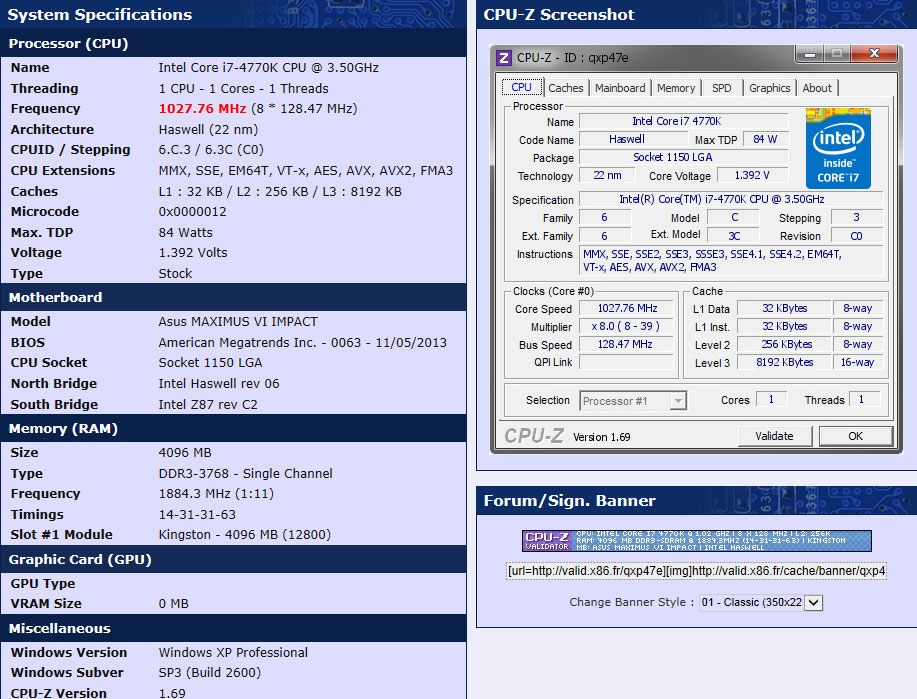917x699 pixels.
Task: Click the Instructions list in CPU-Z
Action: [x=731, y=260]
